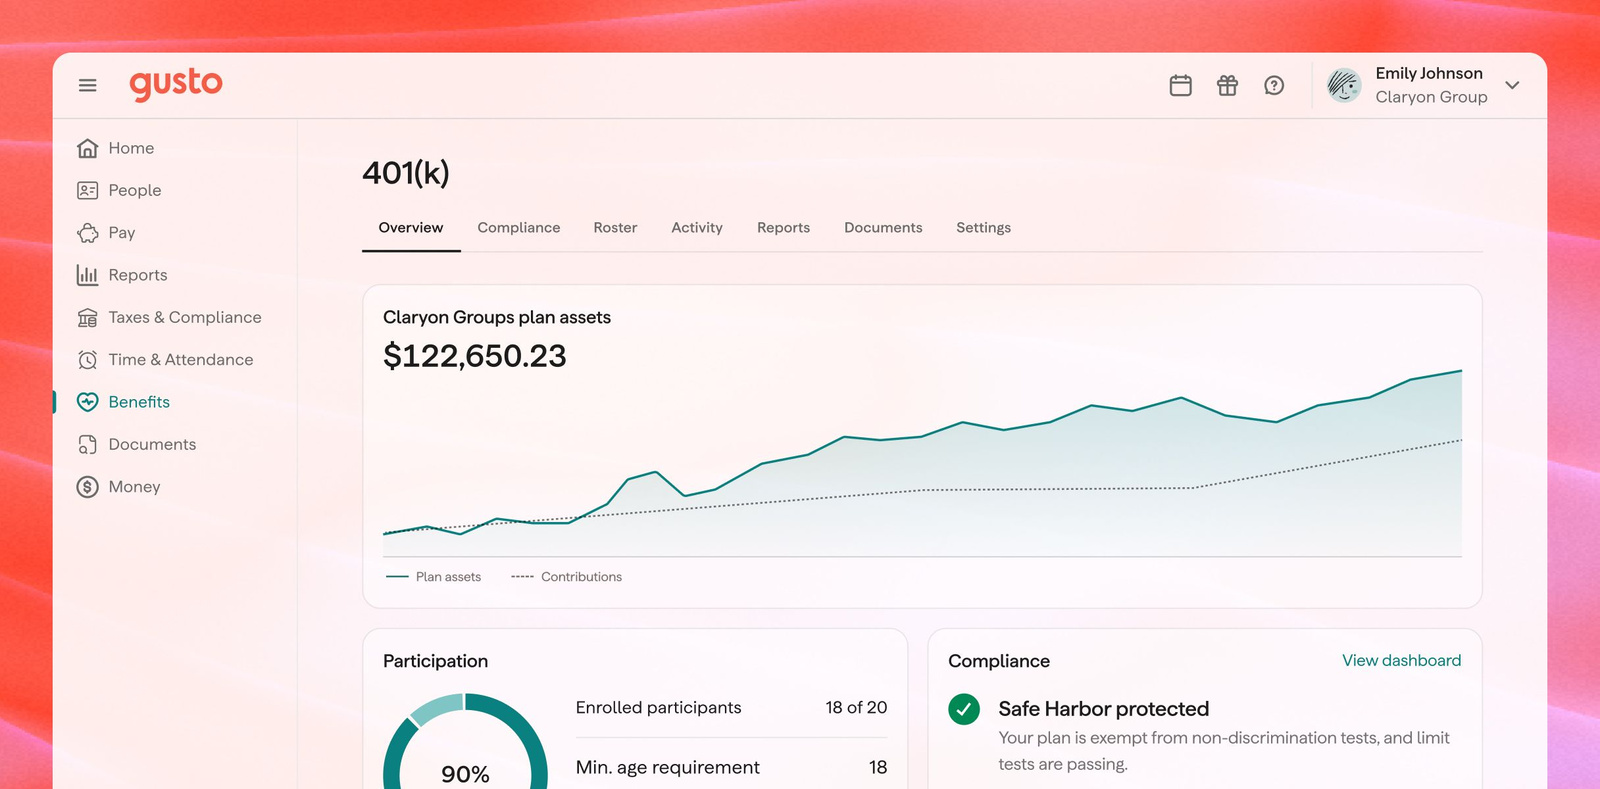Viewport: 1600px width, 789px height.
Task: Click the Documents sidebar icon
Action: [x=88, y=445]
